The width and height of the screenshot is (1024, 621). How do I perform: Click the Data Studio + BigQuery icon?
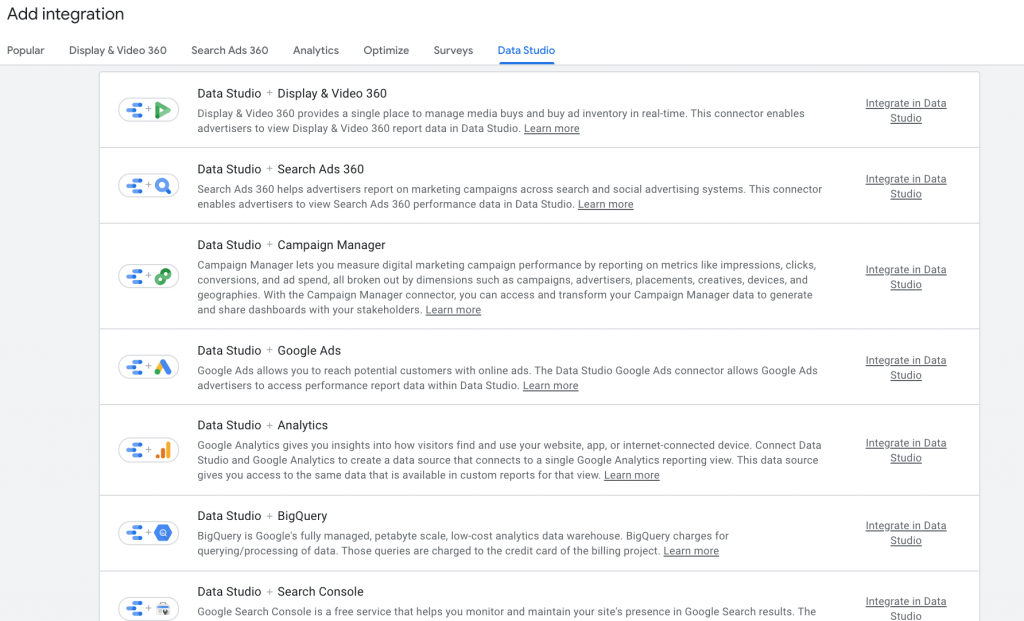(148, 533)
